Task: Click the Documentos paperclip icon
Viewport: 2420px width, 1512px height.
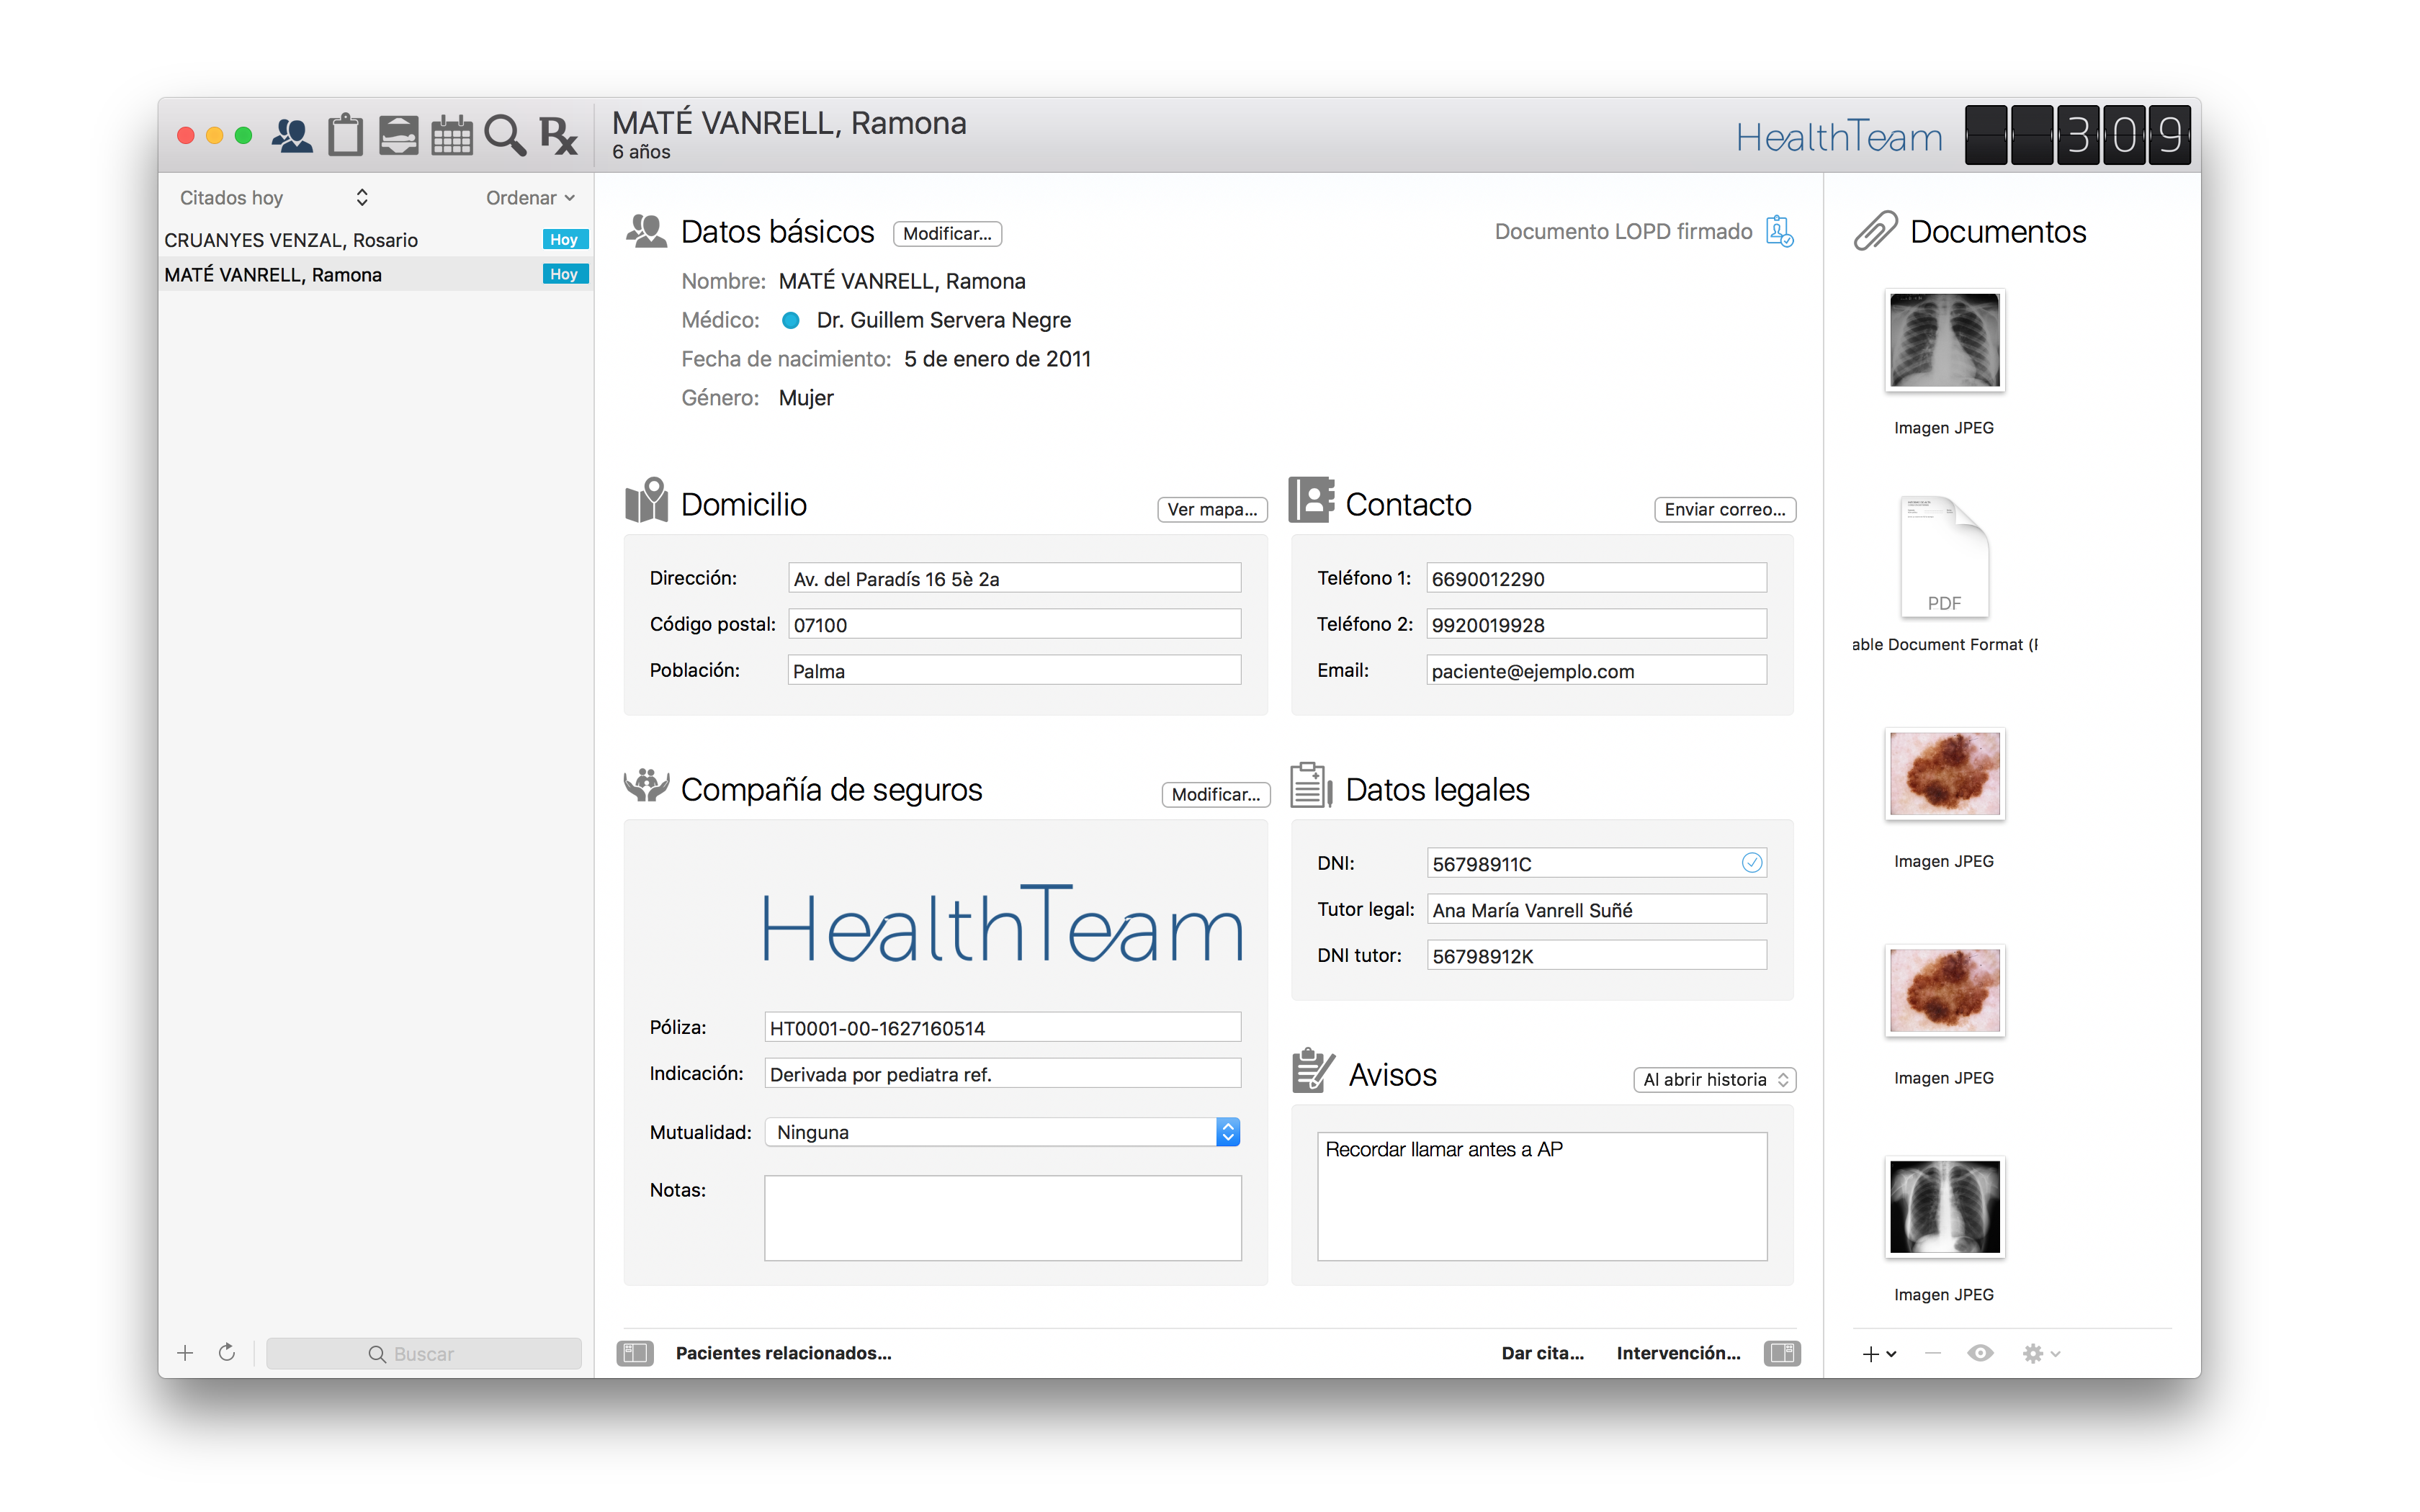Action: pos(1875,231)
